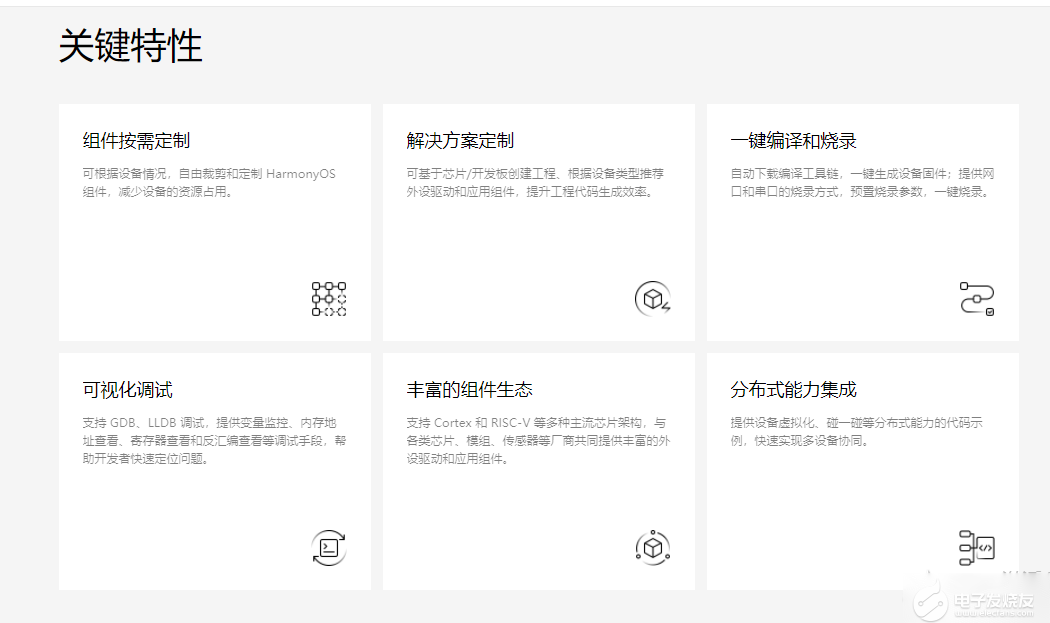Click the 关键特性 page heading

click(131, 46)
